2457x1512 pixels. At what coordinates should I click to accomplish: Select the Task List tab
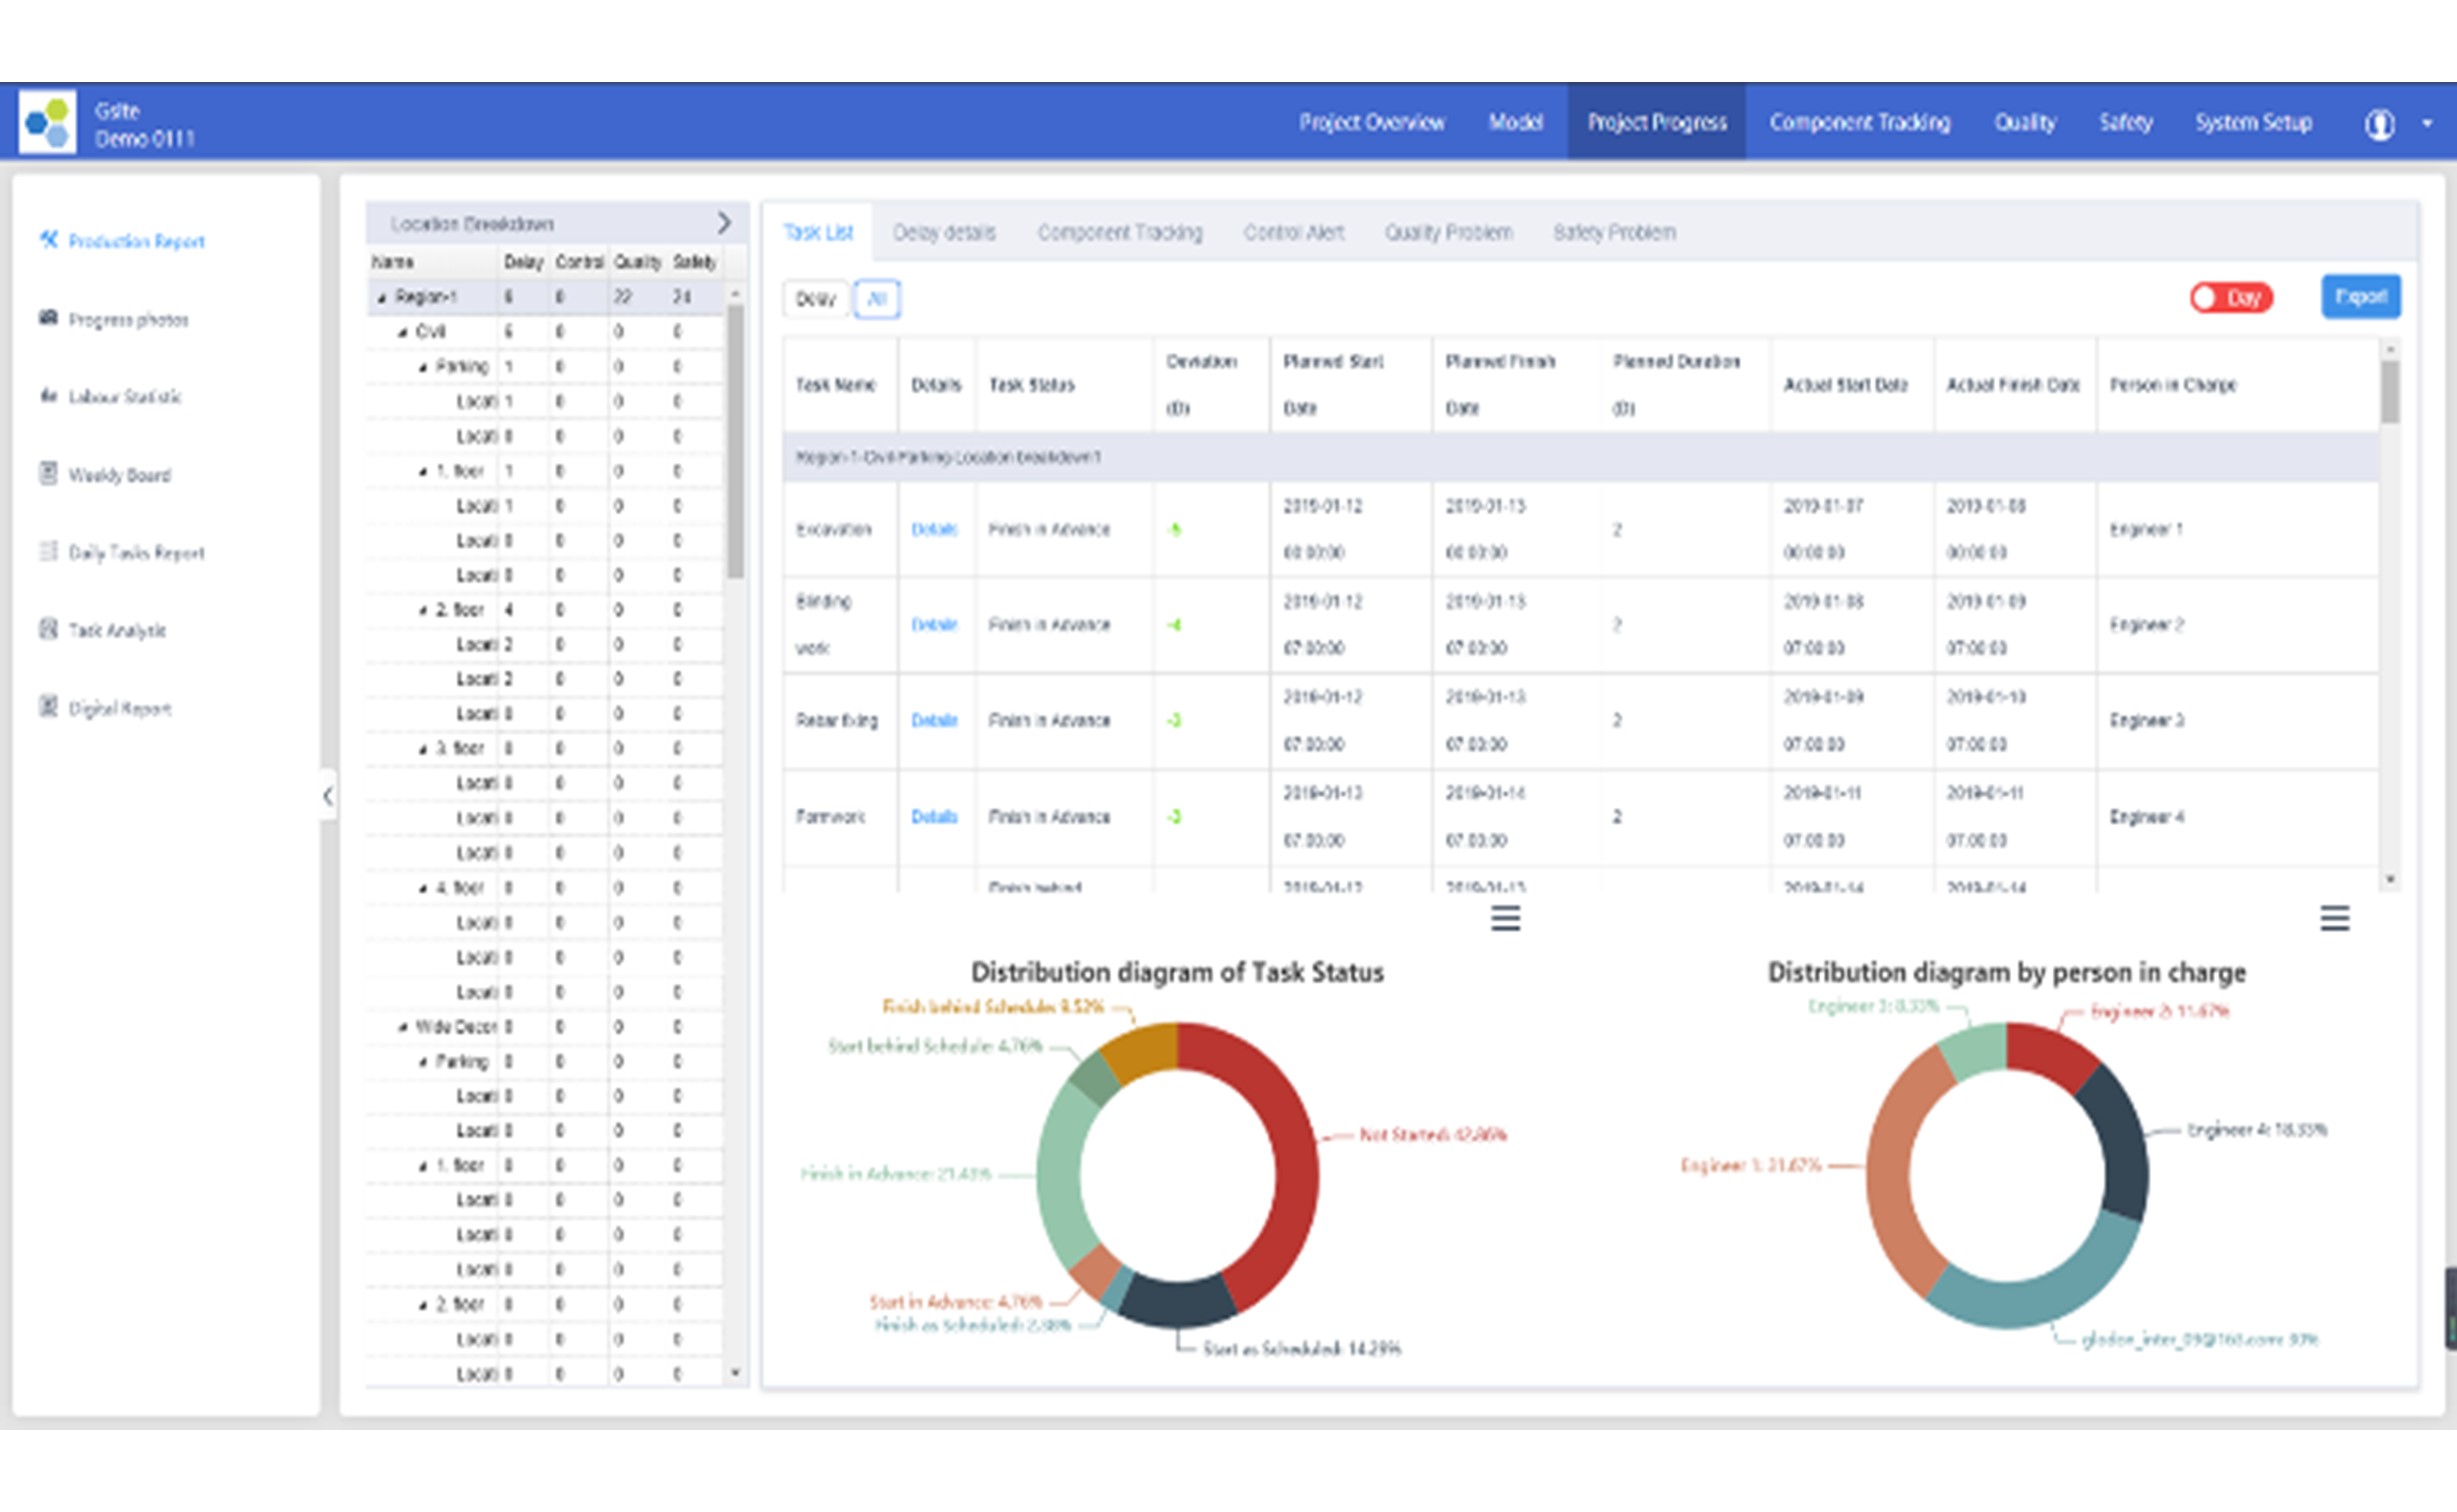pos(818,232)
